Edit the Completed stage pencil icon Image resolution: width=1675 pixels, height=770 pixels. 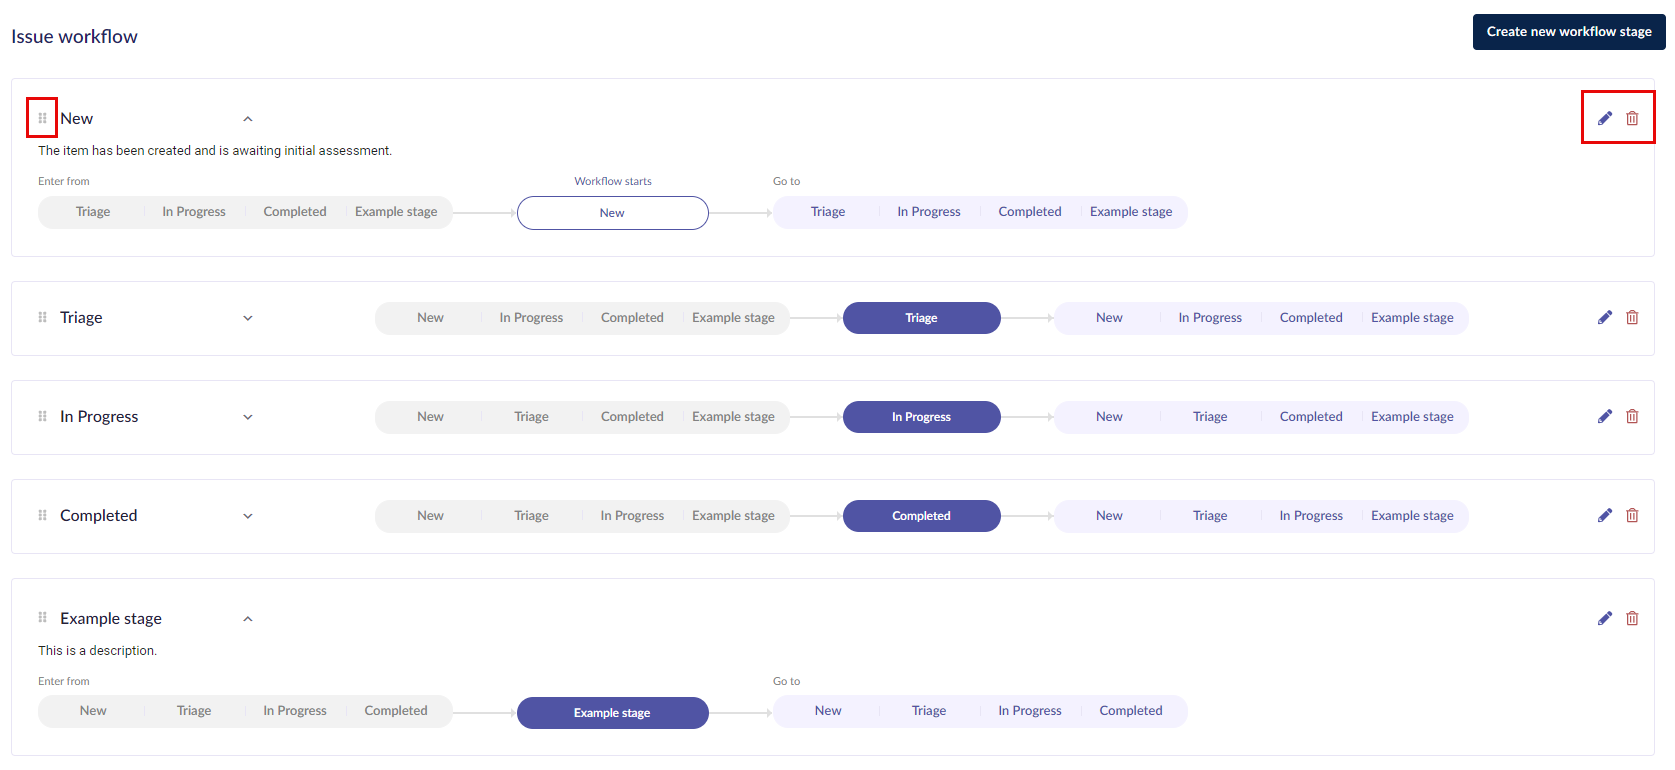1605,515
